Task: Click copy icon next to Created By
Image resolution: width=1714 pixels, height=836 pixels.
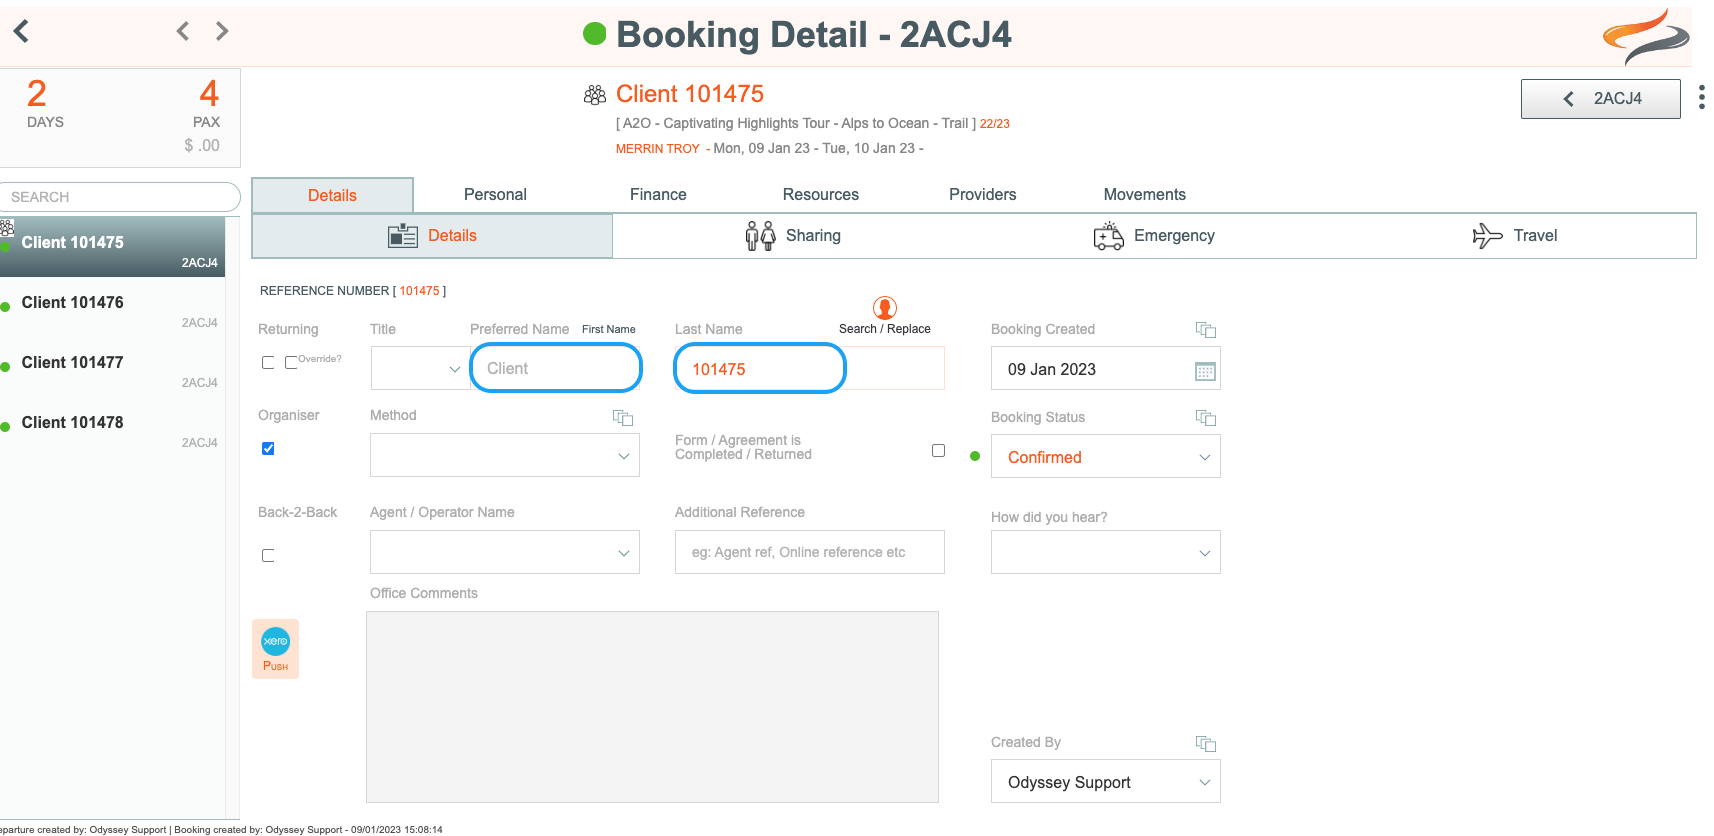Action: (1206, 743)
